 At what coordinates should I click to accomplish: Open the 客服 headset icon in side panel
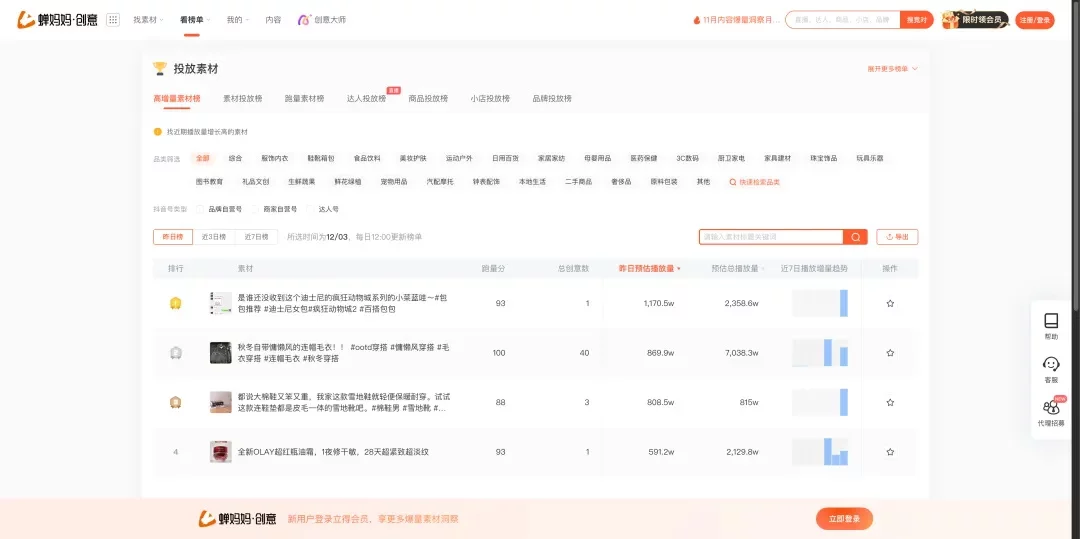click(1051, 363)
